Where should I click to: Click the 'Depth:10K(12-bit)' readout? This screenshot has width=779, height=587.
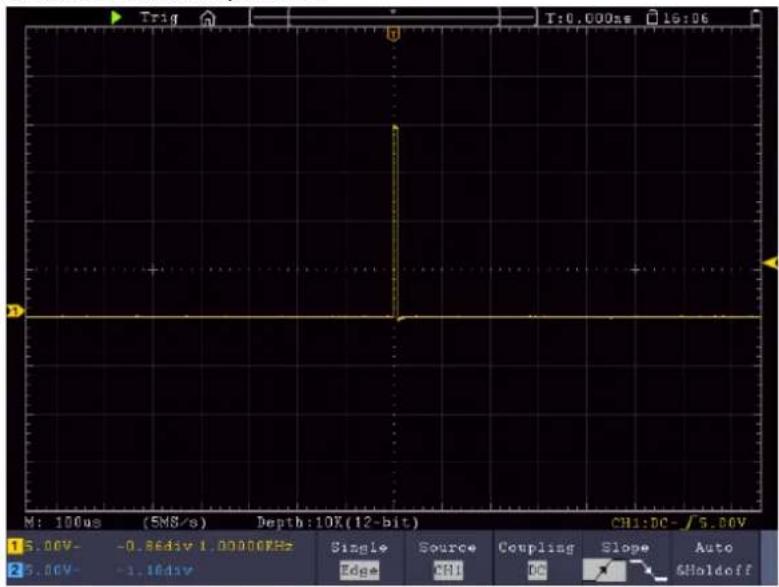pyautogui.click(x=338, y=522)
